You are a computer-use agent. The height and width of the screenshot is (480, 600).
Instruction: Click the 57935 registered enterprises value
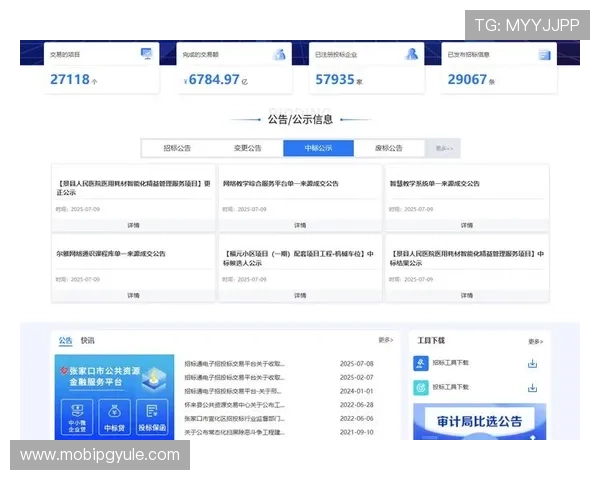coord(335,79)
